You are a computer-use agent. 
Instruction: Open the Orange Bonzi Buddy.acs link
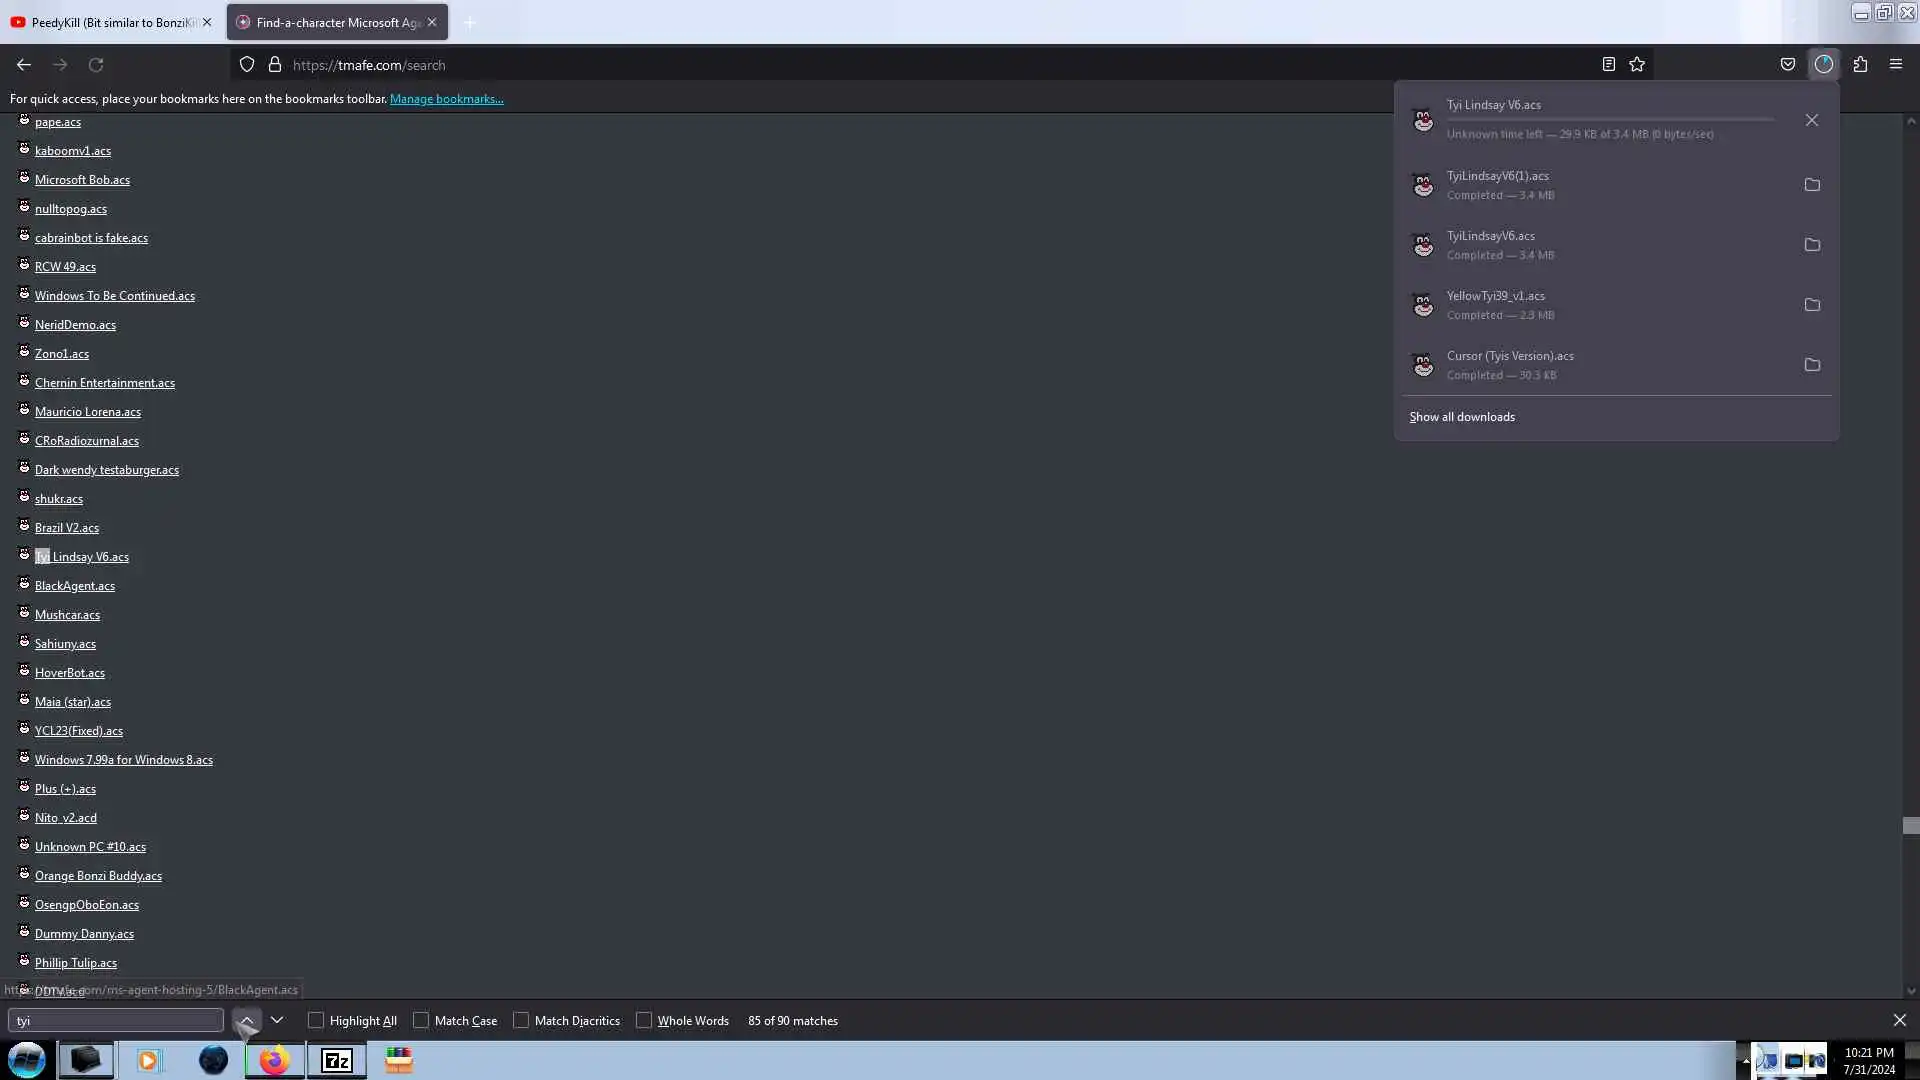point(98,876)
